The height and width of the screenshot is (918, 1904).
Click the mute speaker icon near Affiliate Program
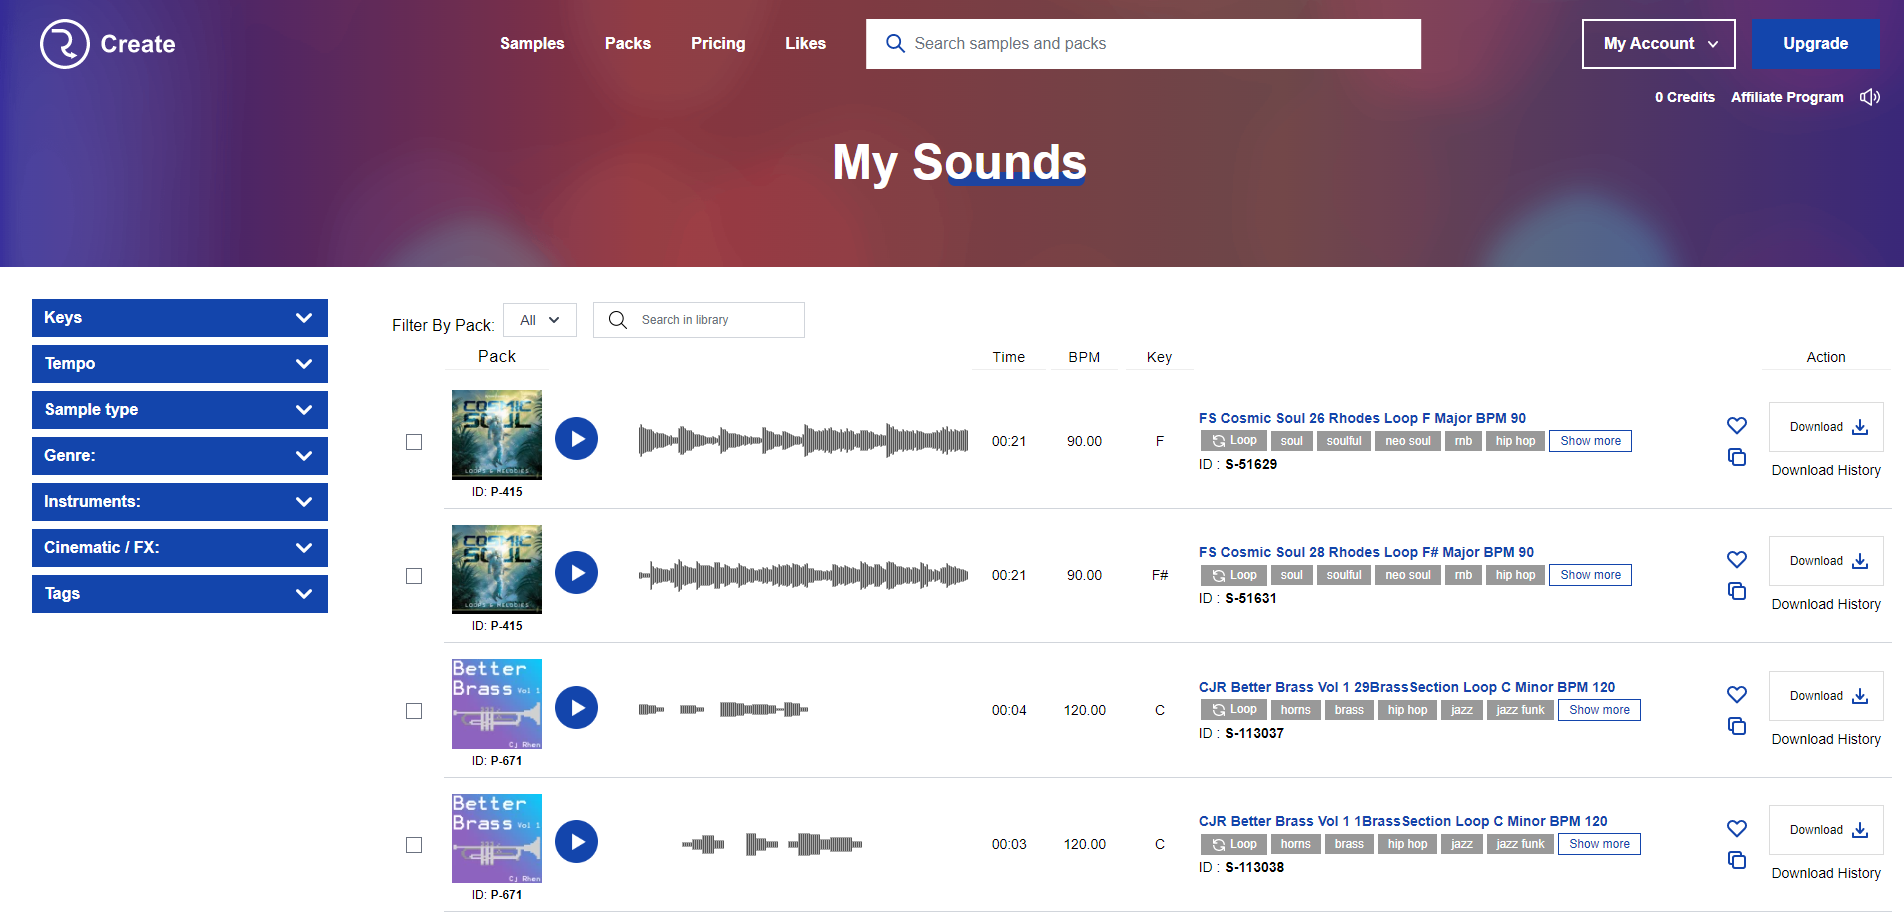1870,96
